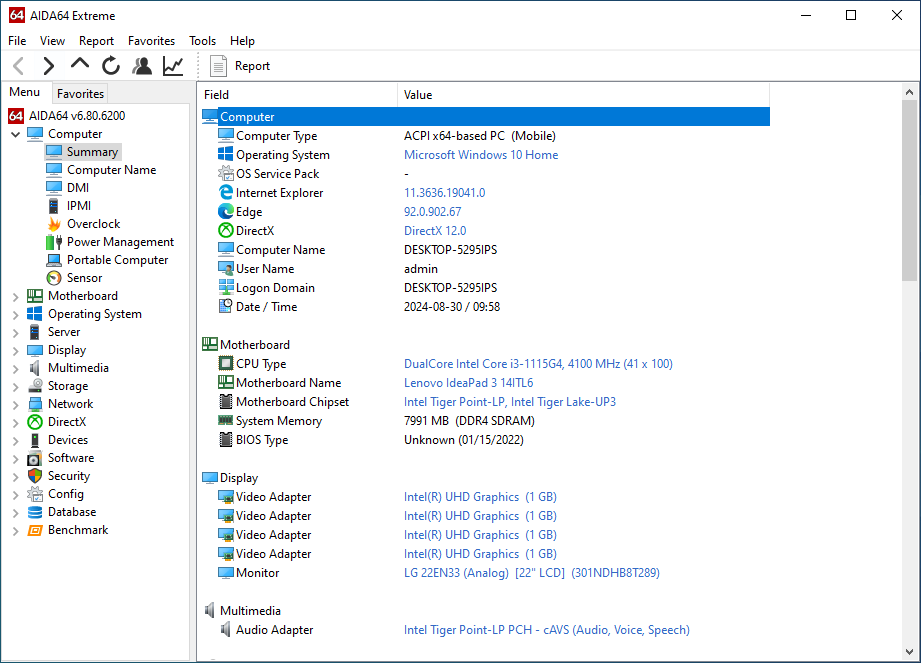Select the IPMI tree item
Viewport: 921px width, 663px height.
click(x=79, y=206)
